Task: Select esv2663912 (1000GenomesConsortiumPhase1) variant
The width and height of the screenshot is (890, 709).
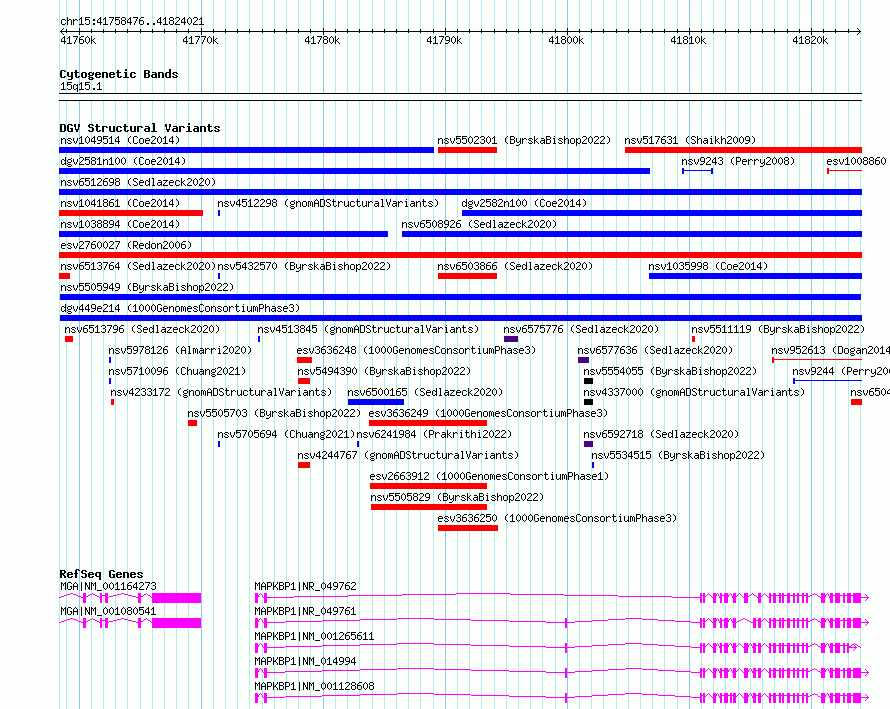Action: click(x=489, y=476)
